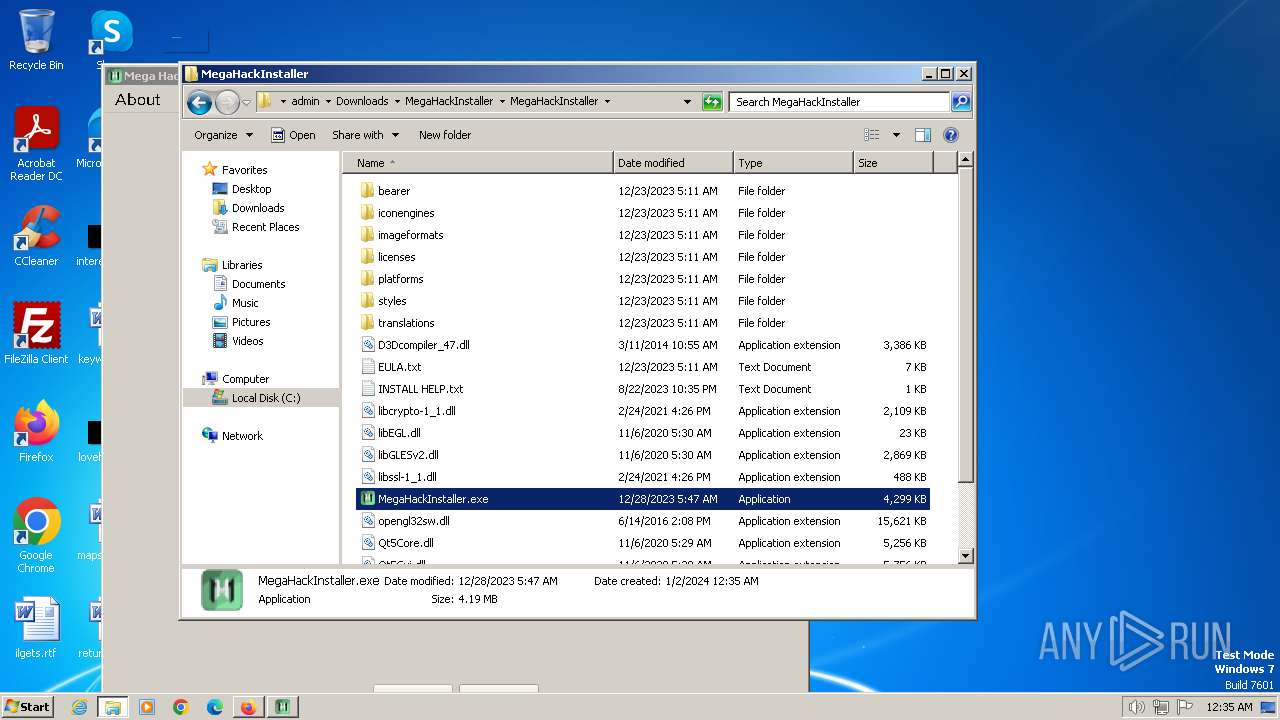Select Computer in the navigation pane
Screen dimensions: 1280x720
(245, 379)
